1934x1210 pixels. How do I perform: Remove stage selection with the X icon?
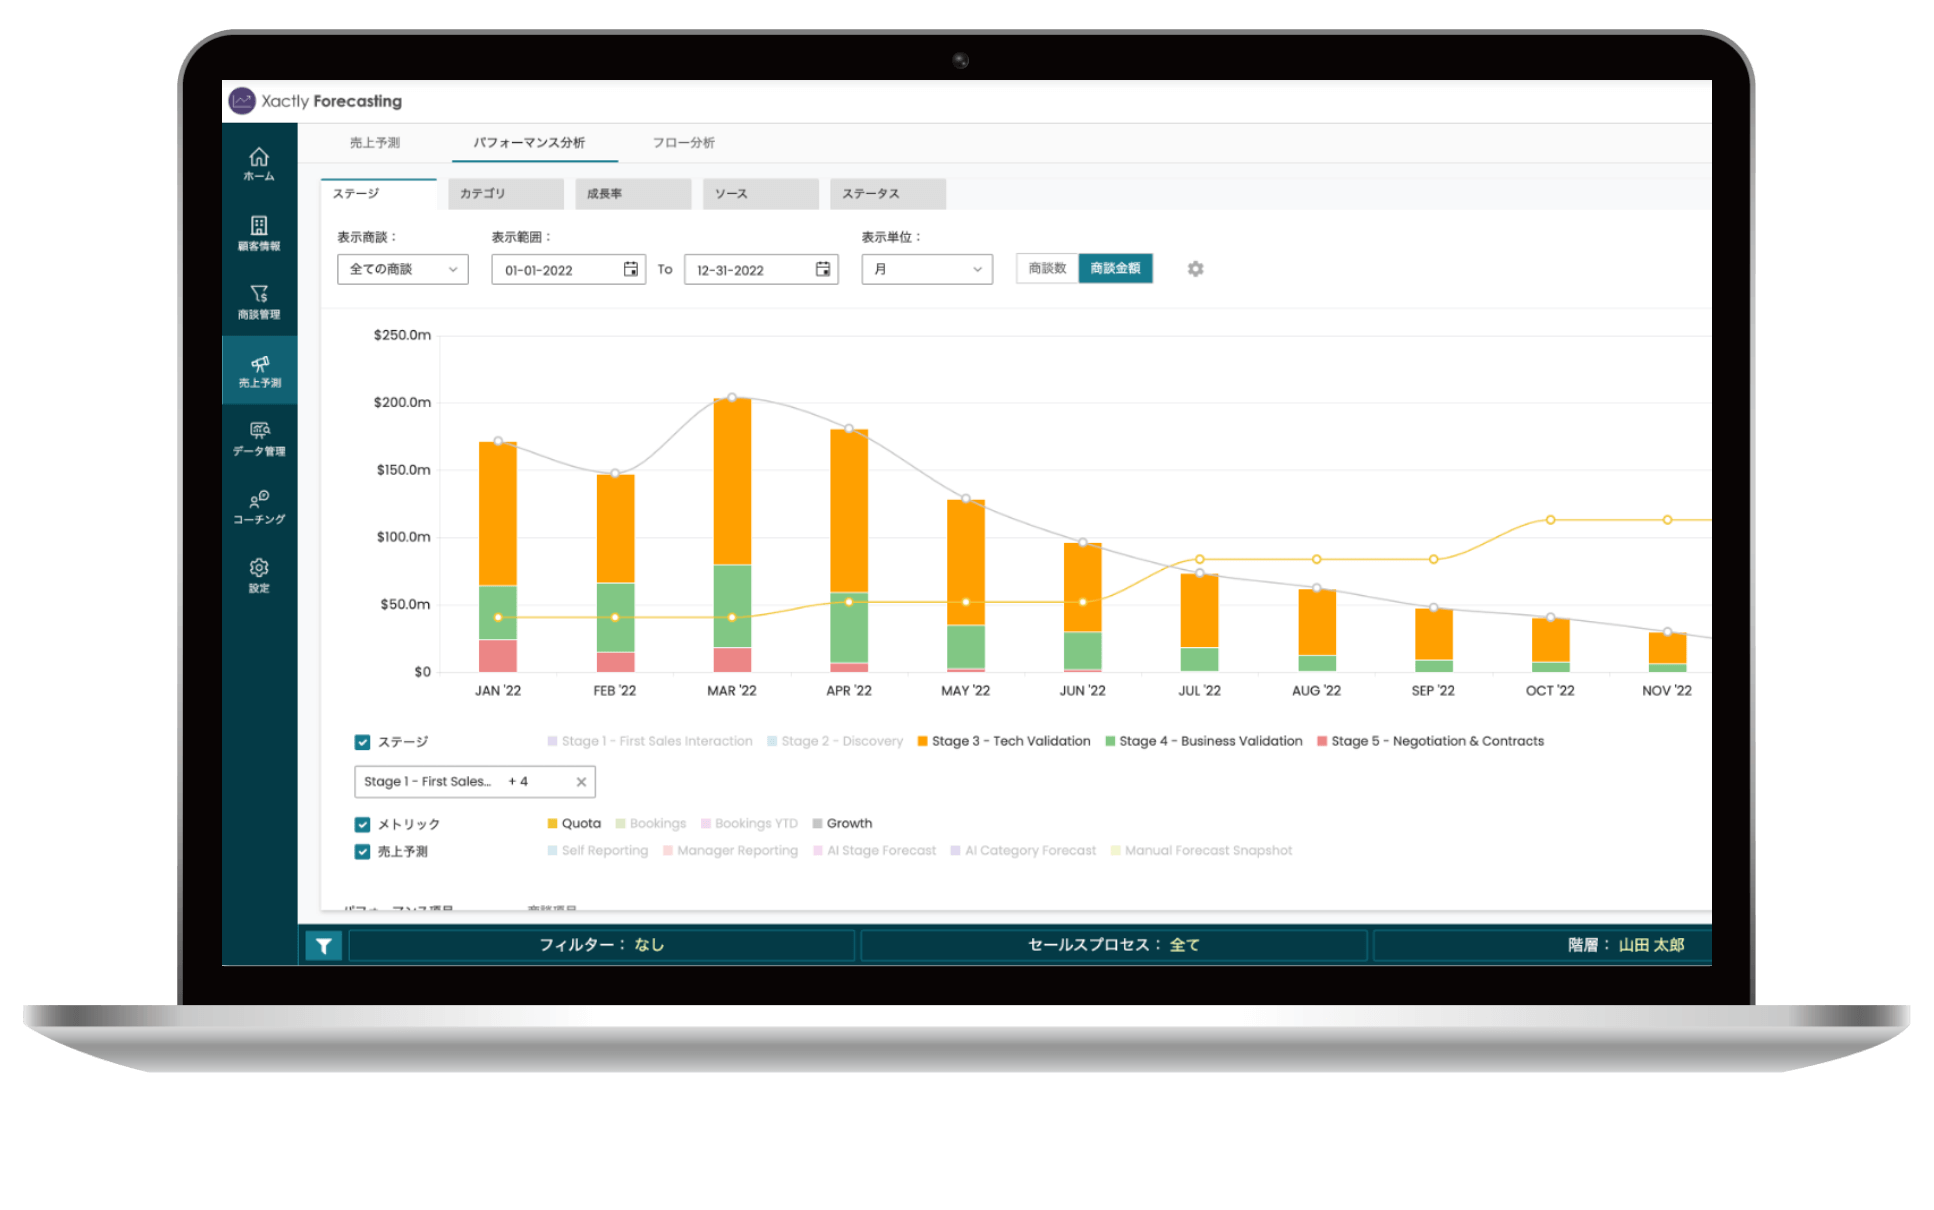pyautogui.click(x=581, y=782)
